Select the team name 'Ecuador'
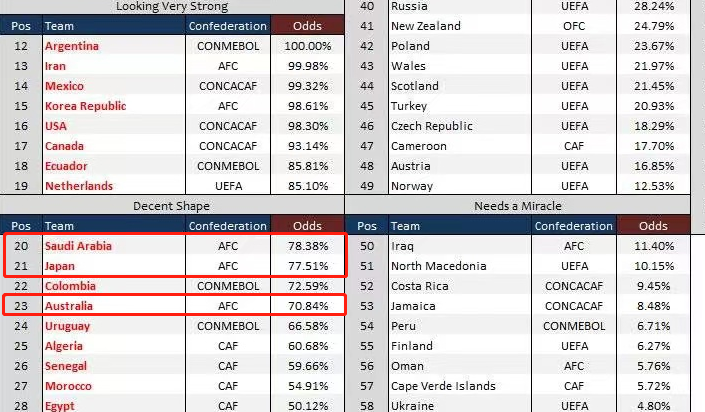 click(66, 166)
